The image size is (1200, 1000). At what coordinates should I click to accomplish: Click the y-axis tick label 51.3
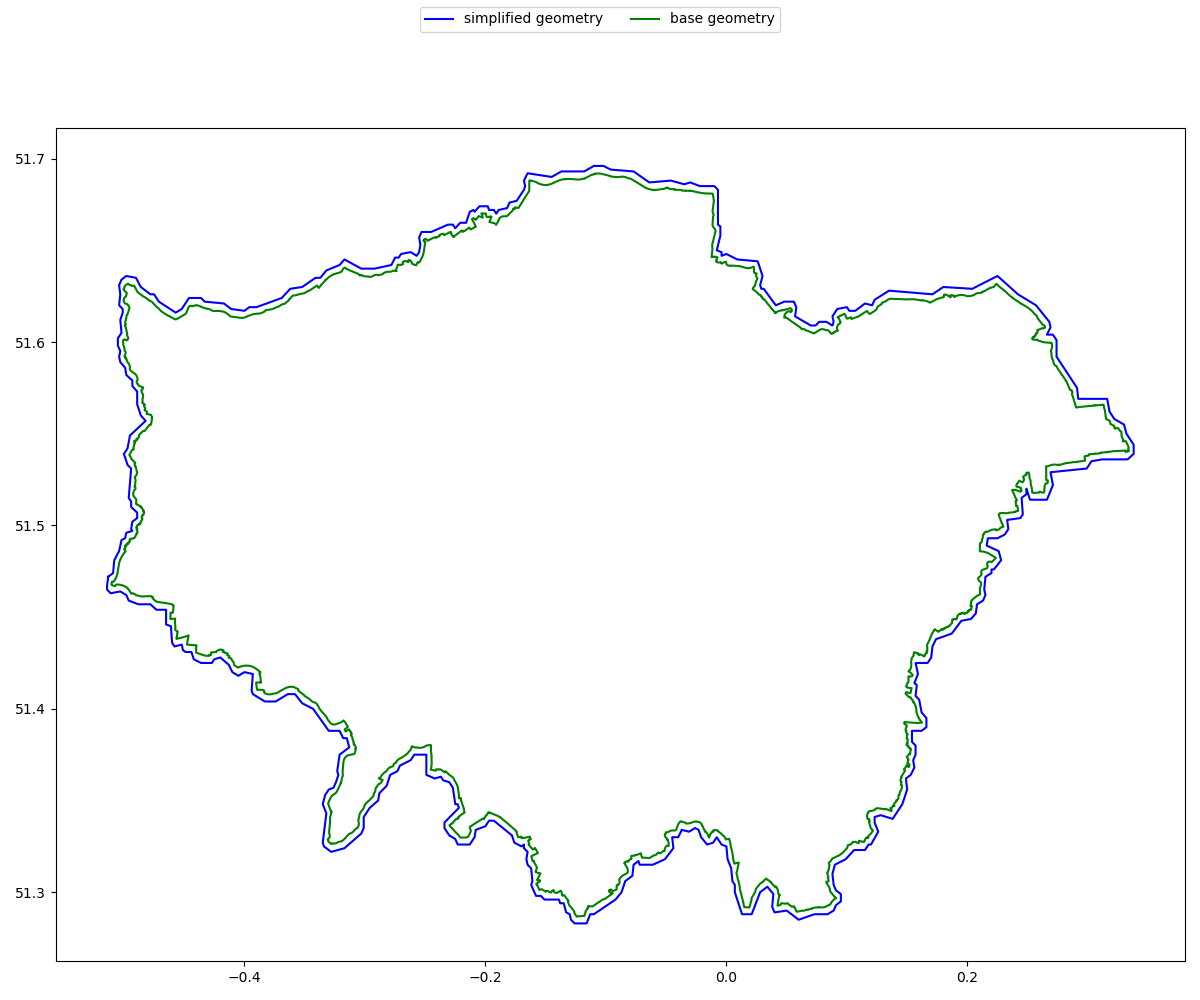tap(32, 892)
